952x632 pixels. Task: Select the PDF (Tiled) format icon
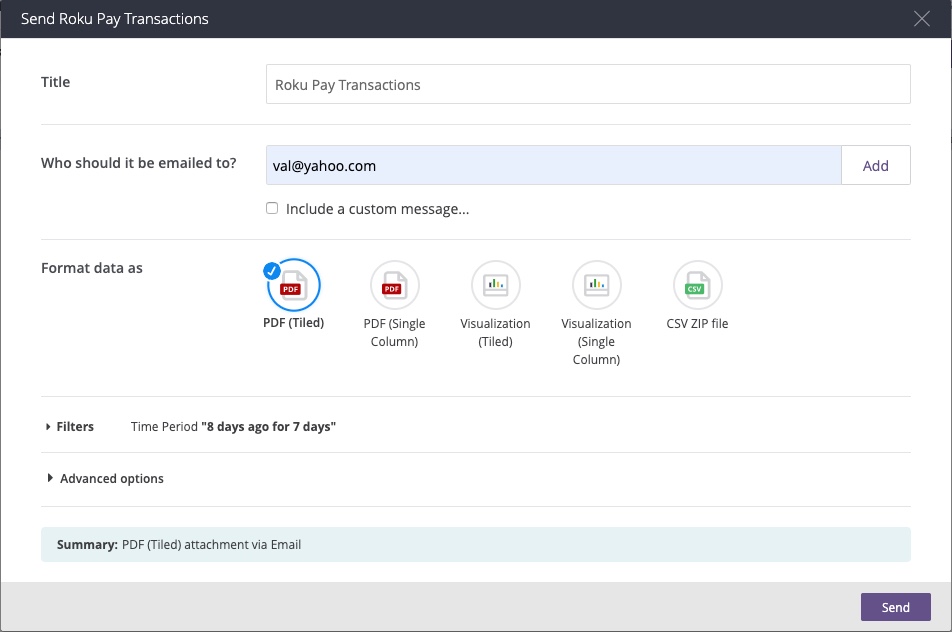293,287
